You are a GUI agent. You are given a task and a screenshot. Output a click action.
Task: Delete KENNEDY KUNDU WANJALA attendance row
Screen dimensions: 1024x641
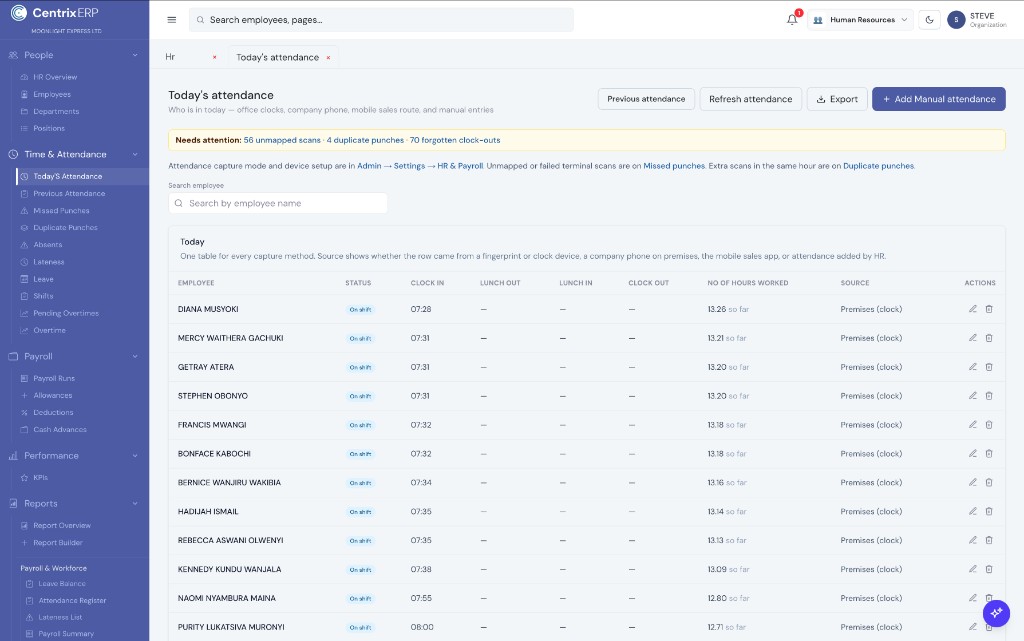(x=989, y=569)
